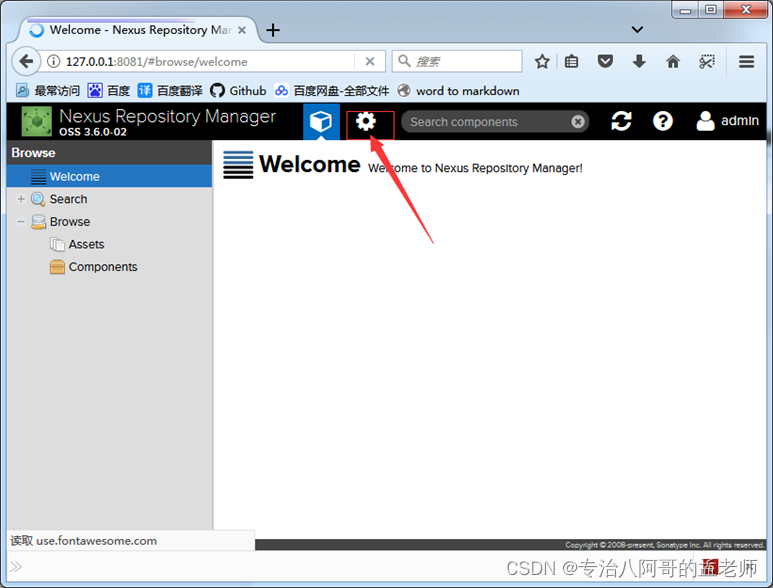Screen dimensions: 773x588
Task: Go to browser home icon
Action: coord(673,62)
